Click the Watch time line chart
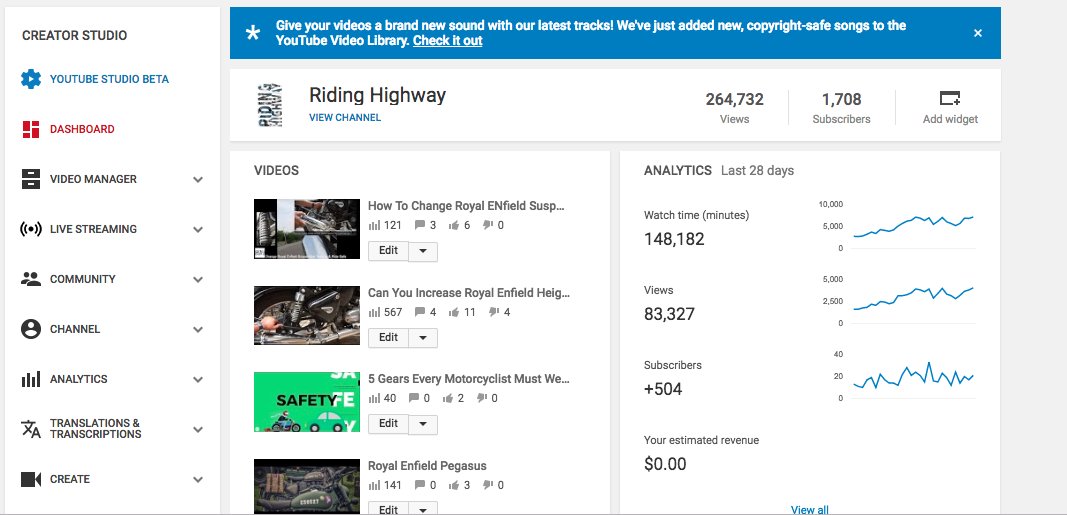1067x515 pixels. coord(914,227)
